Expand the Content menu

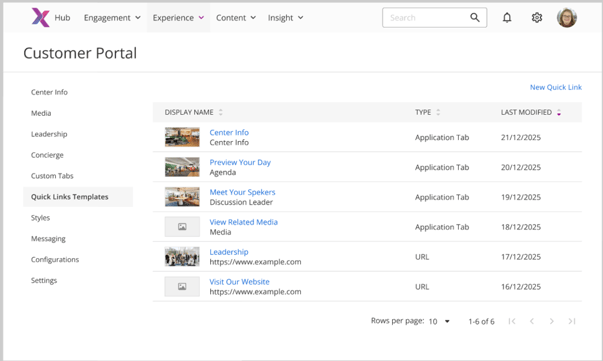click(236, 18)
